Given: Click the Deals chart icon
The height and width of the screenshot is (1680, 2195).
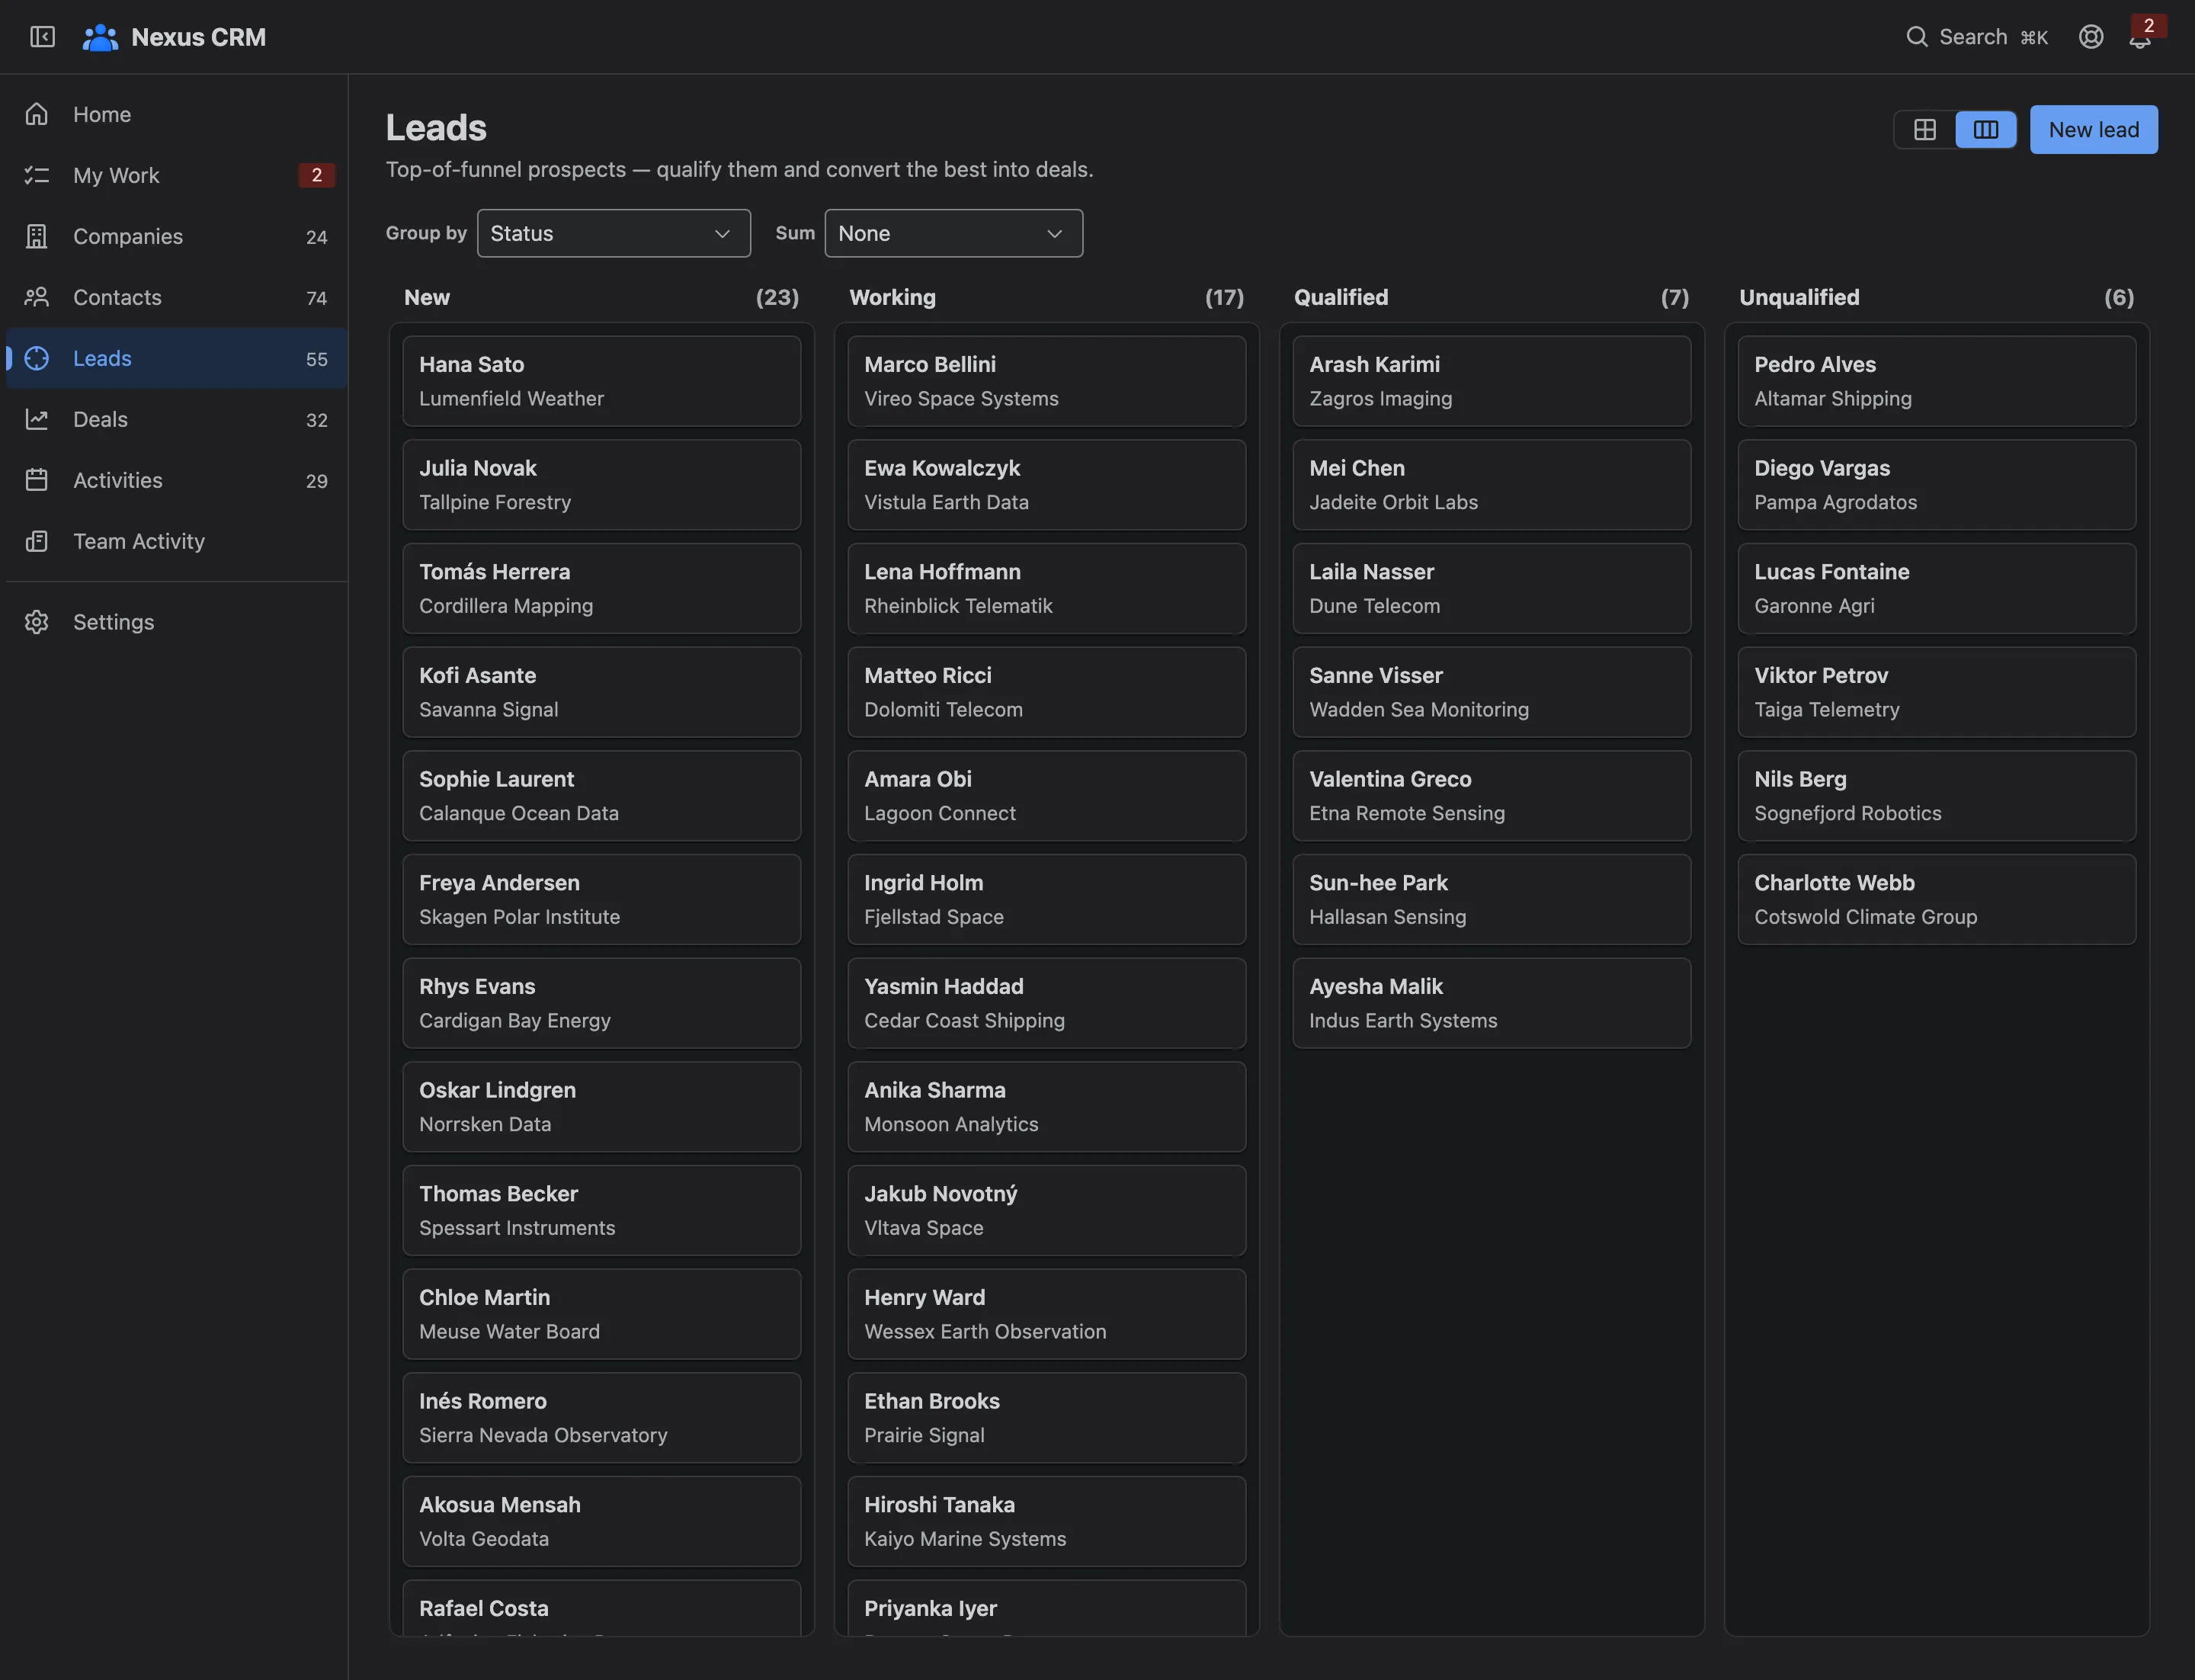Looking at the screenshot, I should click(x=37, y=419).
